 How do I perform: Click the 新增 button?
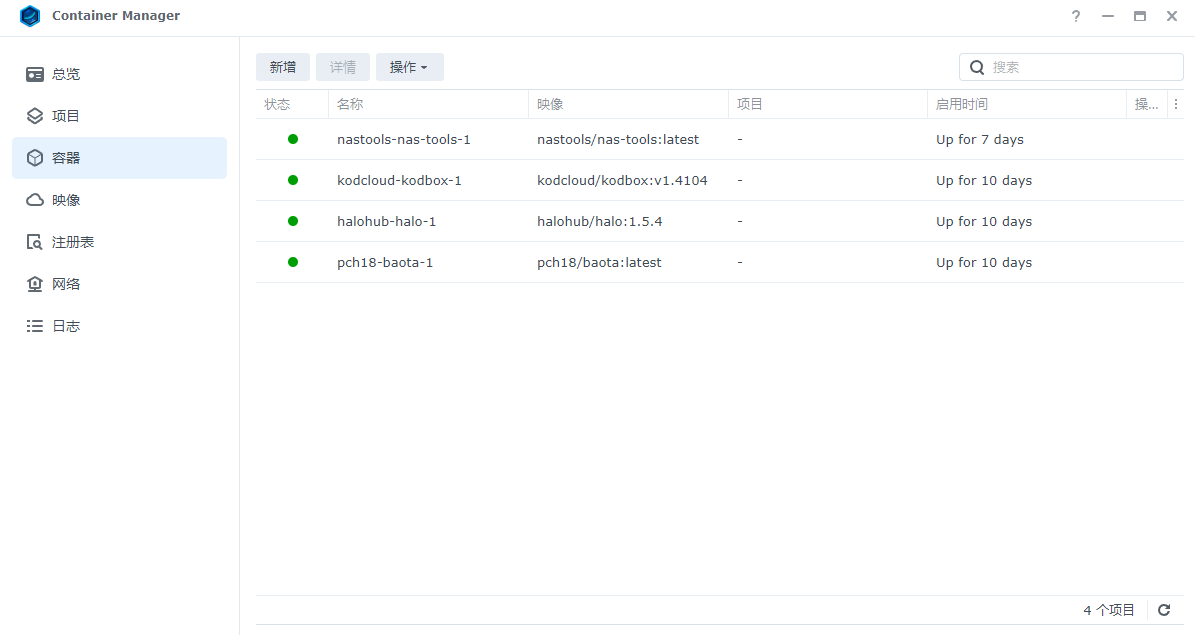click(283, 67)
